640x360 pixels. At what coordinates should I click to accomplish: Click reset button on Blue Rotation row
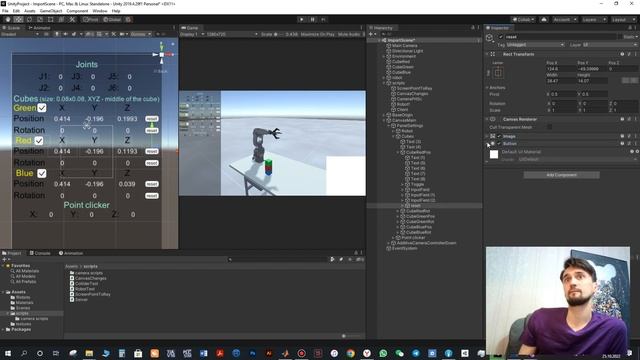coord(152,196)
